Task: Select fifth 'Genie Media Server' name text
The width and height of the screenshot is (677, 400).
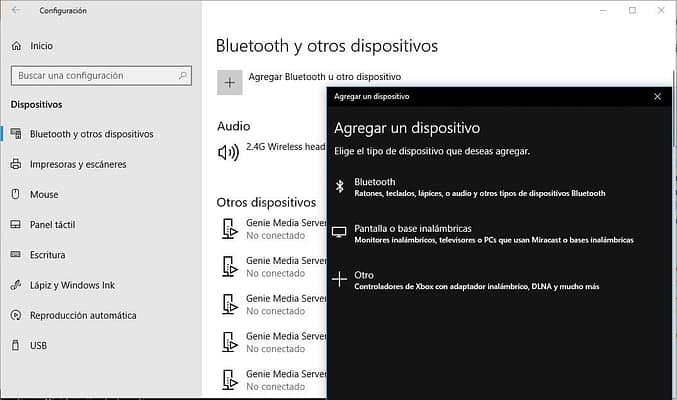Action: click(286, 374)
